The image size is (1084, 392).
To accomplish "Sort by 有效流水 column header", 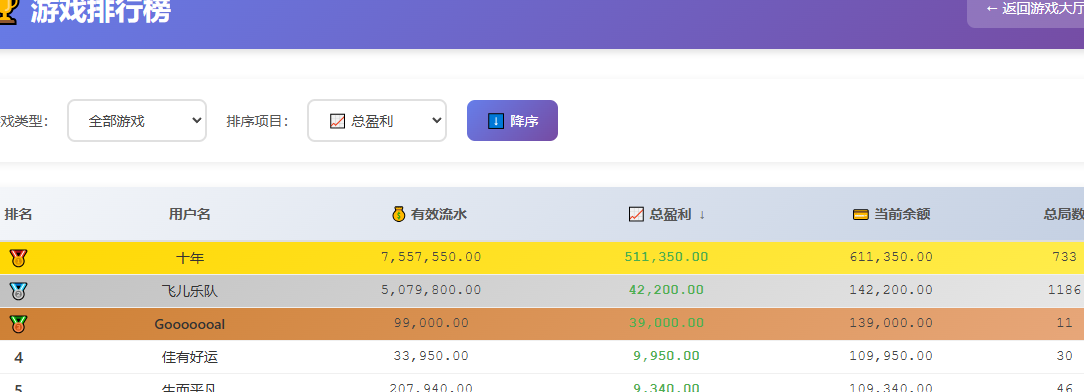I will click(x=429, y=214).
